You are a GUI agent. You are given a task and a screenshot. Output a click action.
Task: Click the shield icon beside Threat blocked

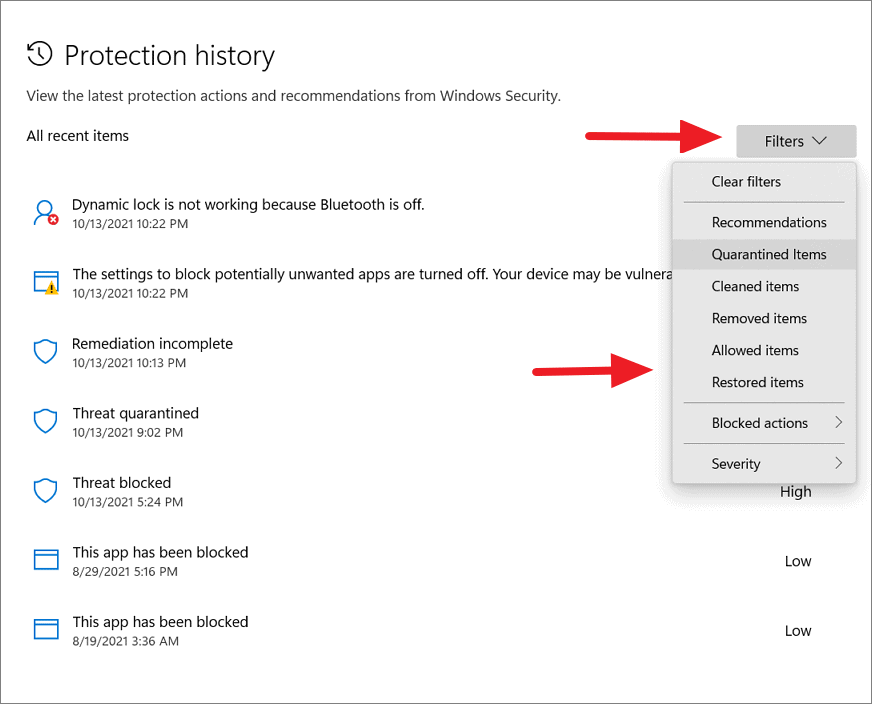[45, 490]
